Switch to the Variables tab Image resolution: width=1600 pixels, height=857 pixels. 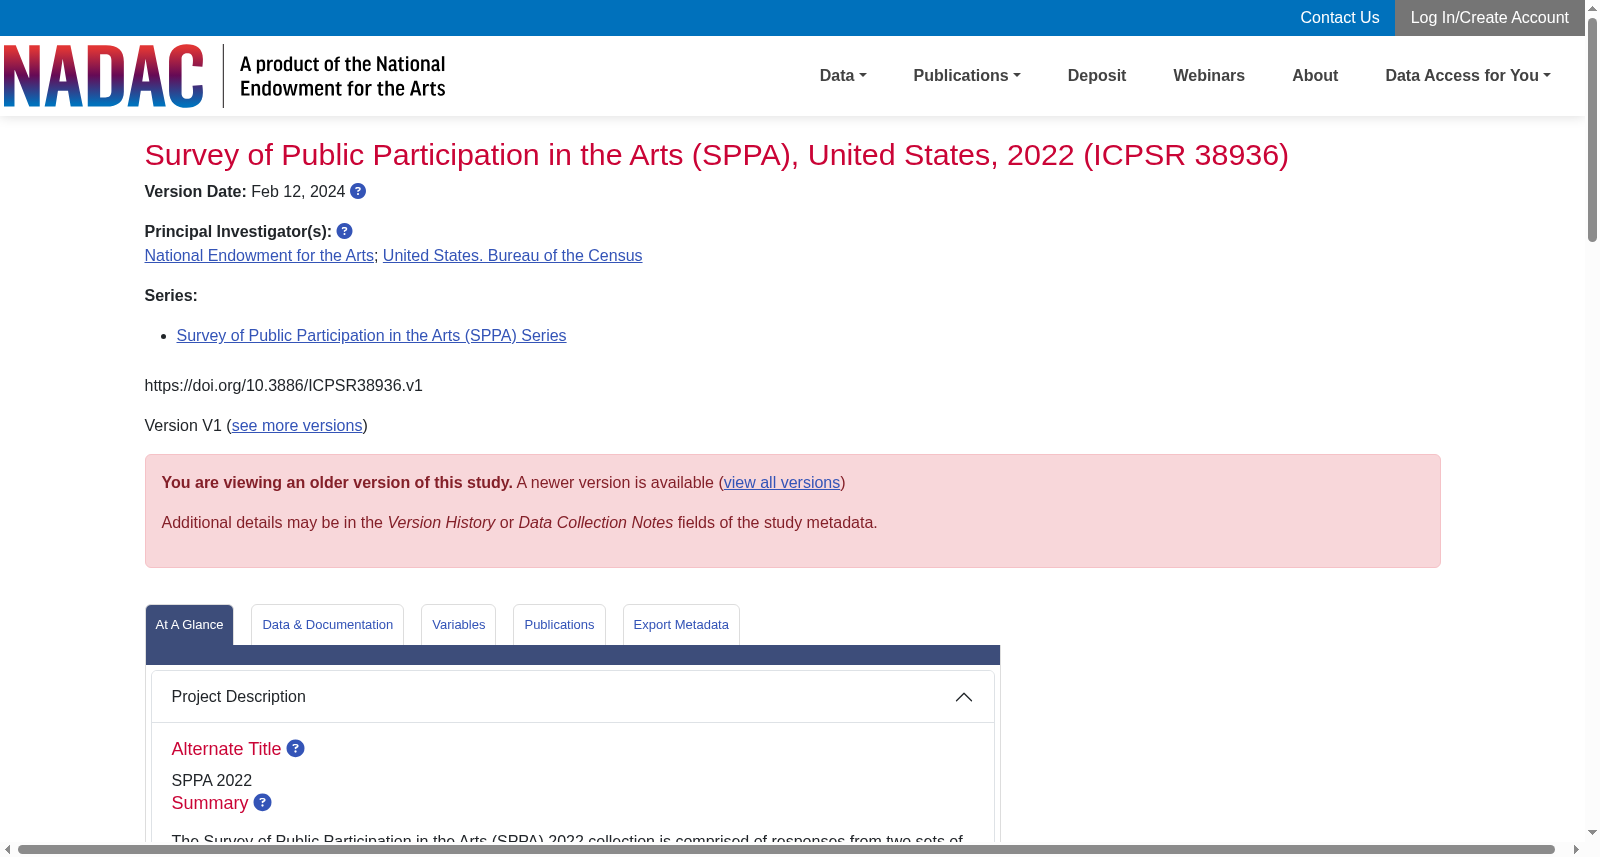(459, 625)
